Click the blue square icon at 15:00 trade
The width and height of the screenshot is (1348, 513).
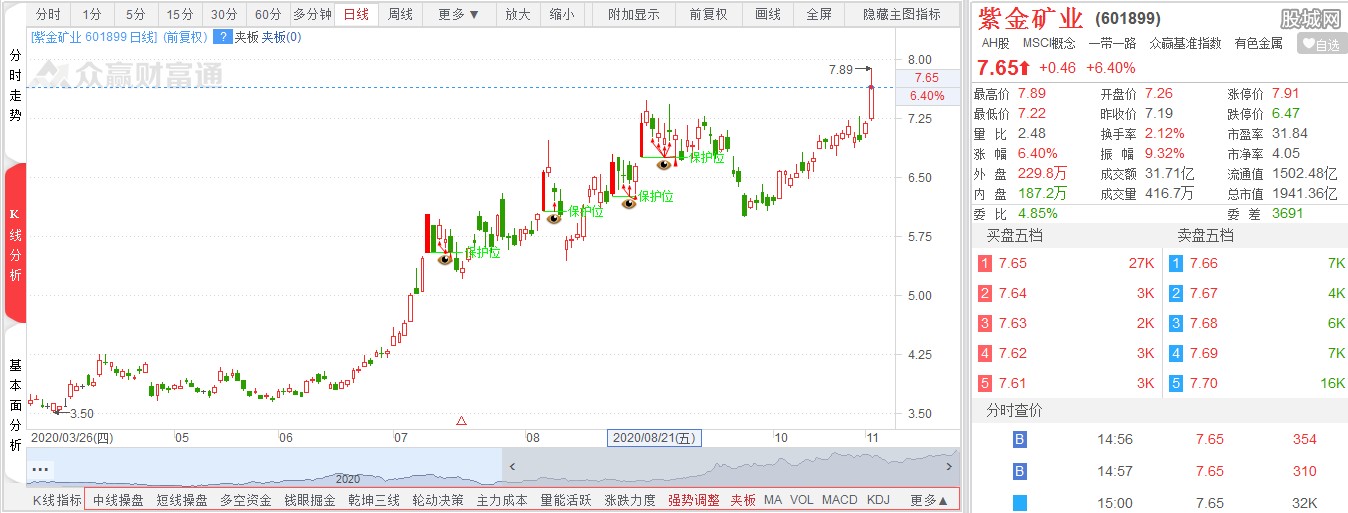coord(1019,503)
